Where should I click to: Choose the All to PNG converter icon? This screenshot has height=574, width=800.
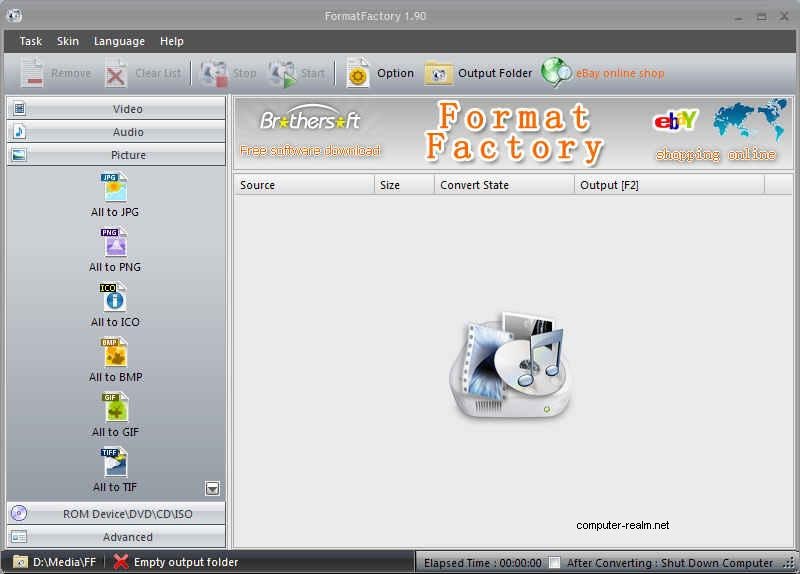[x=115, y=242]
